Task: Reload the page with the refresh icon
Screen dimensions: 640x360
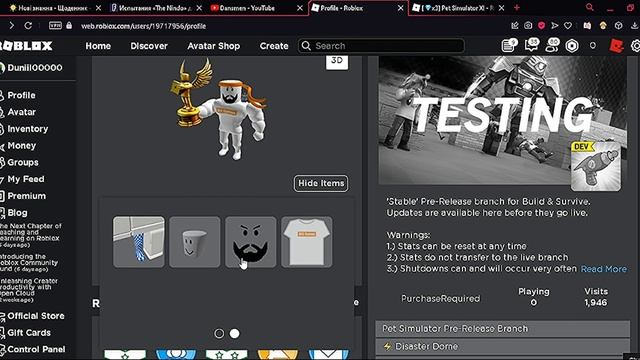Action: [x=28, y=26]
